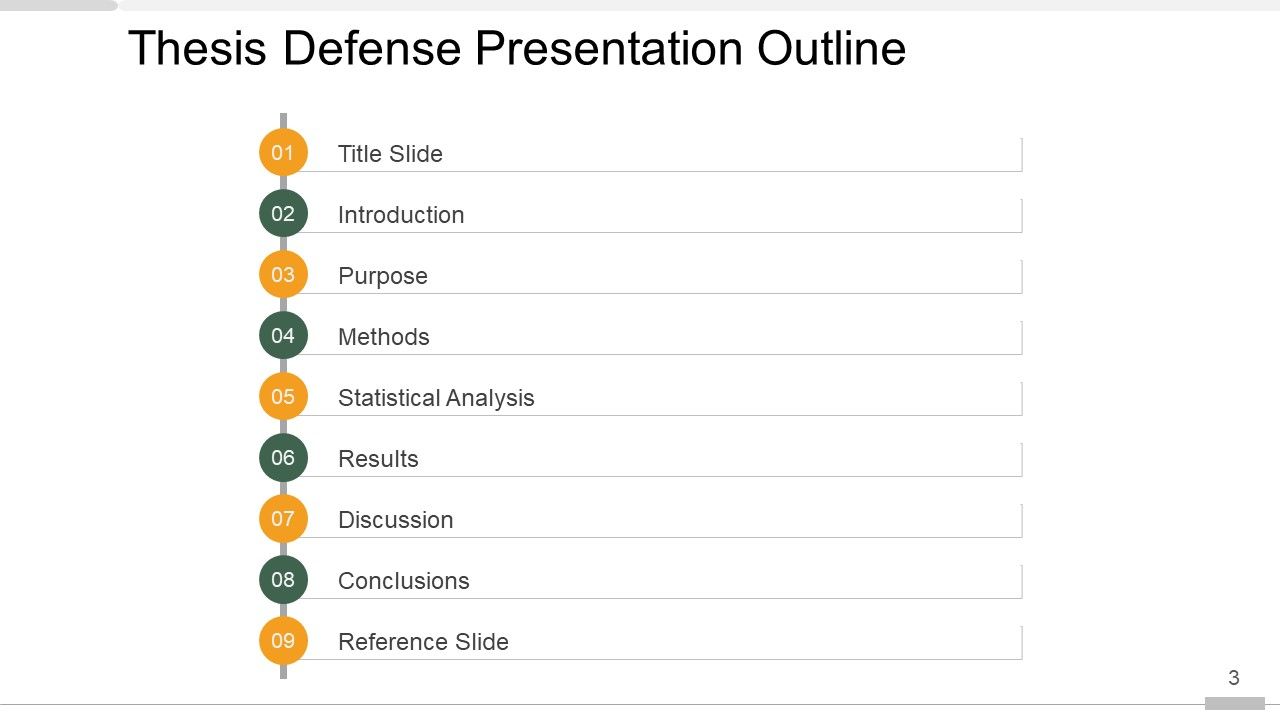1280x720 pixels.
Task: Select the green 04 circle marker
Action: (283, 336)
